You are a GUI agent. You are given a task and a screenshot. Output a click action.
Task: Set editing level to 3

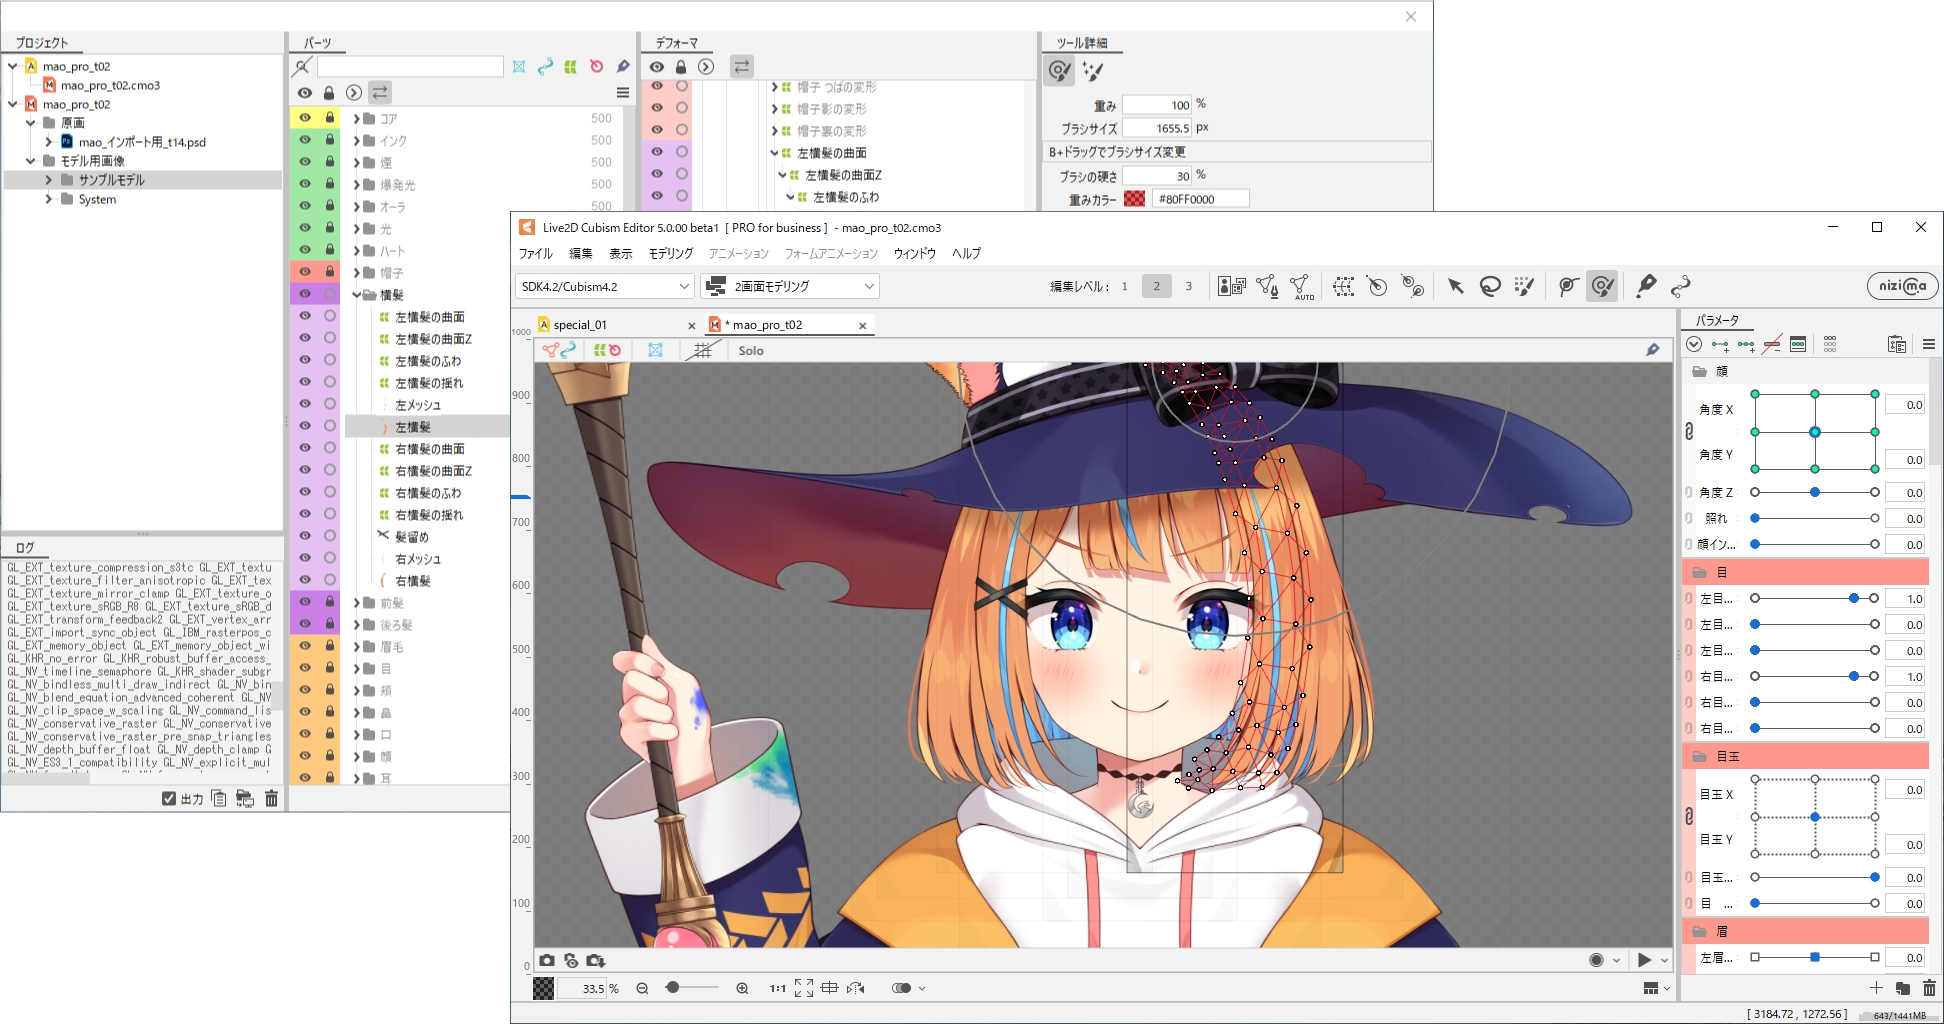1188,285
